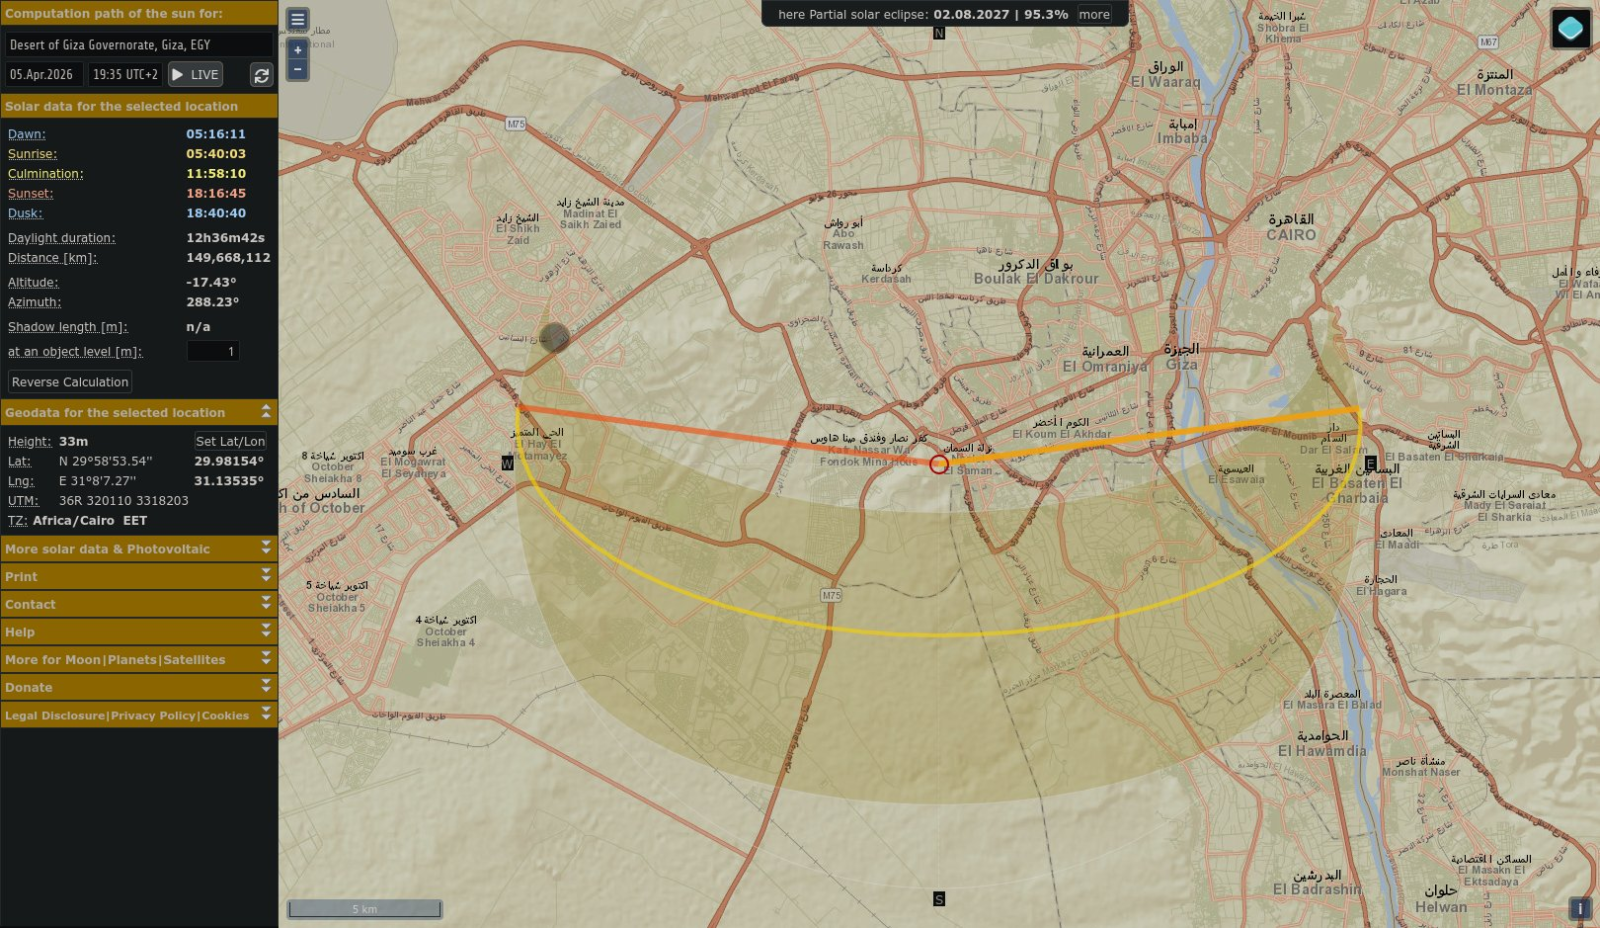1600x928 pixels.
Task: Open the hamburger menu on the map
Action: 297,19
